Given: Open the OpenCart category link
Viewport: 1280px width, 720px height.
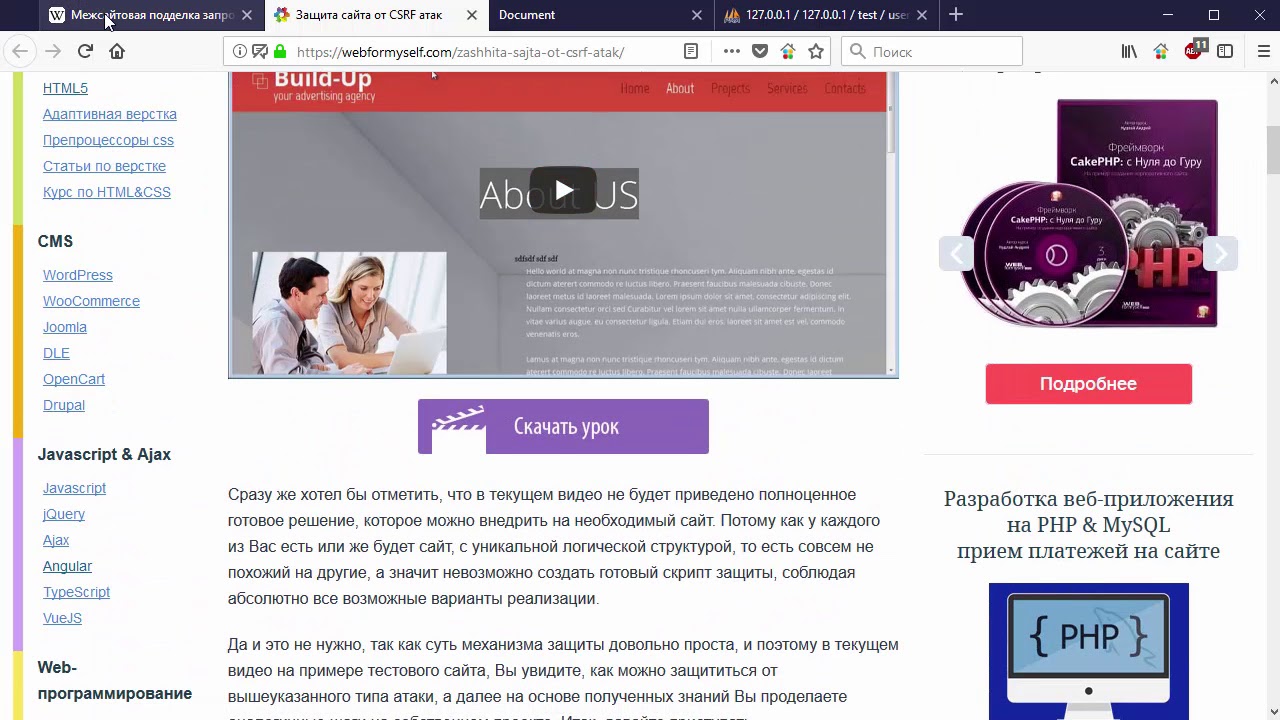Looking at the screenshot, I should tap(74, 379).
